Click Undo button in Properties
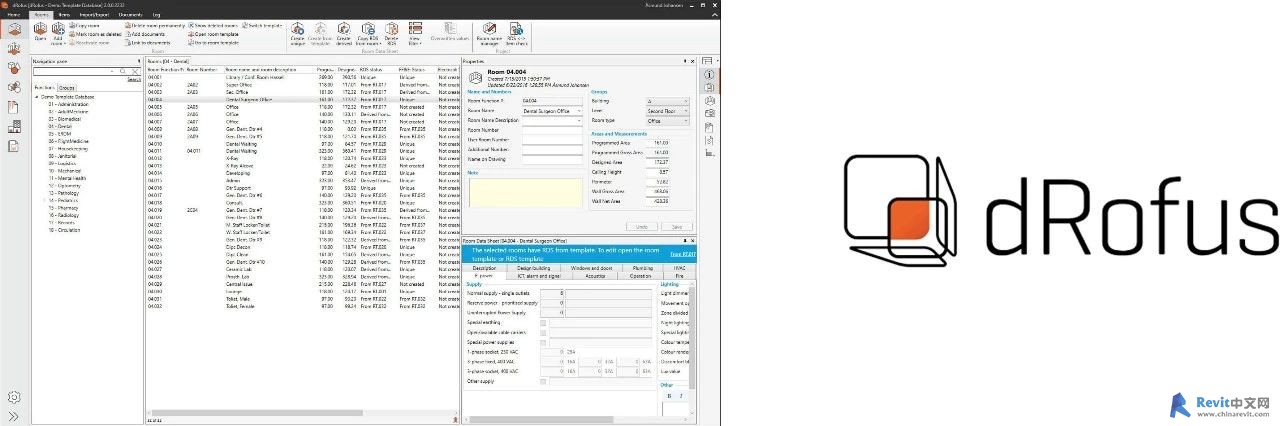This screenshot has width=1280, height=426. 642,227
